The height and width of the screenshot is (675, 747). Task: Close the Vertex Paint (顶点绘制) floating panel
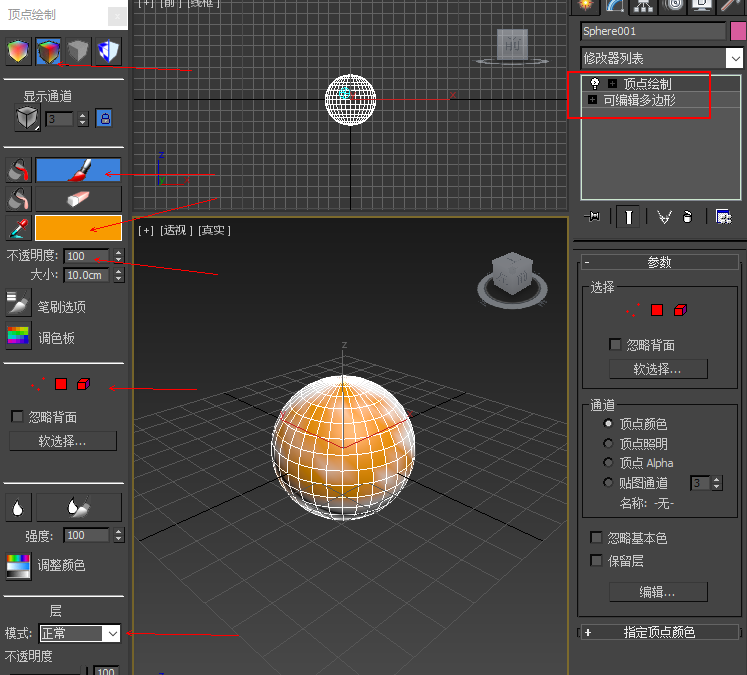[x=117, y=17]
